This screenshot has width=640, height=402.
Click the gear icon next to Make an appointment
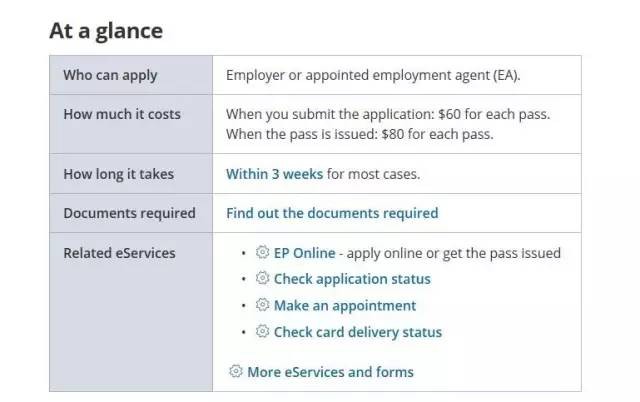(263, 305)
